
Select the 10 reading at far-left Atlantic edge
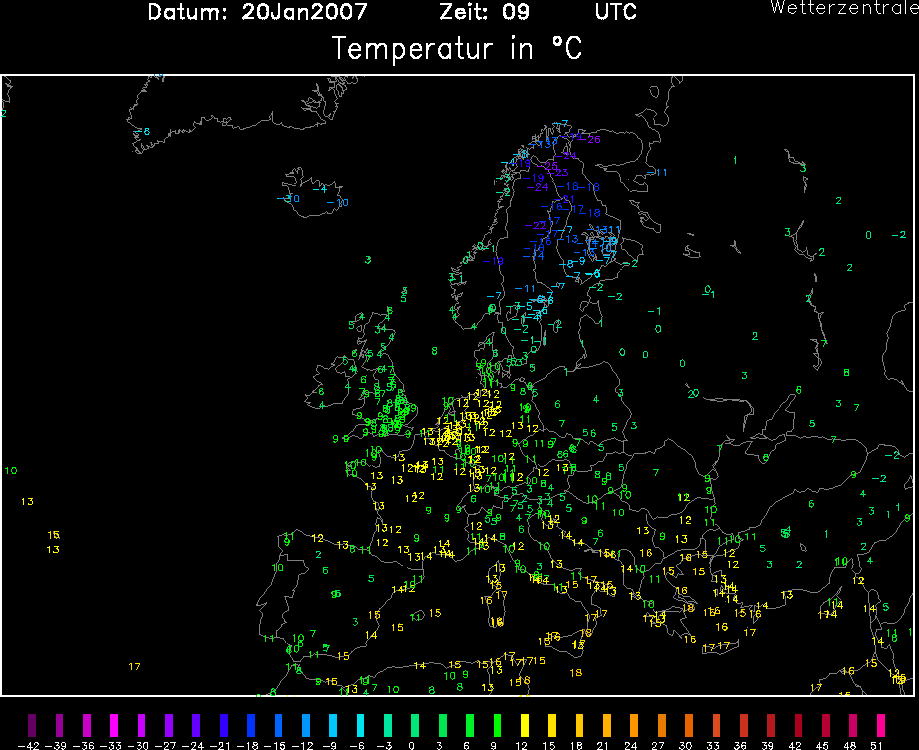[x=11, y=471]
